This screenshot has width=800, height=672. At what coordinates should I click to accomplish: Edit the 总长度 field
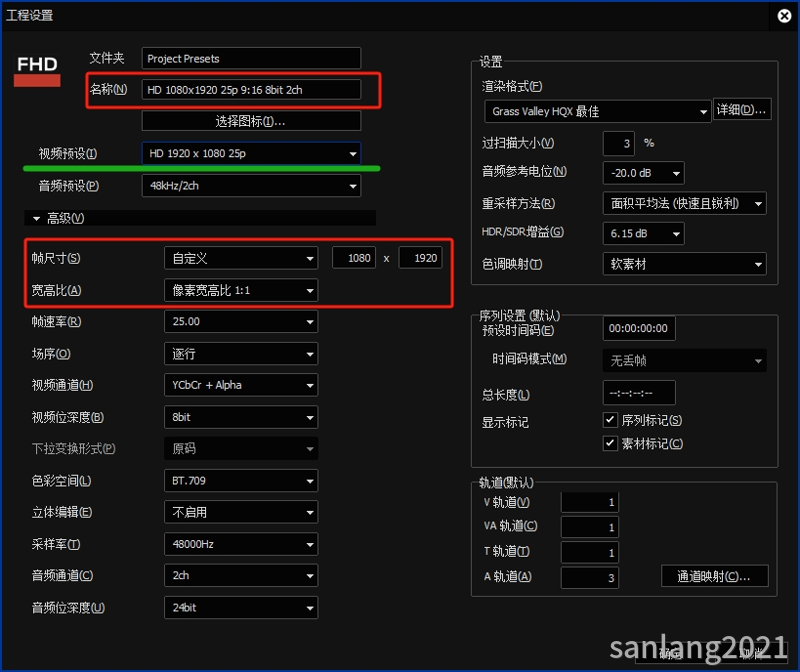(x=639, y=393)
